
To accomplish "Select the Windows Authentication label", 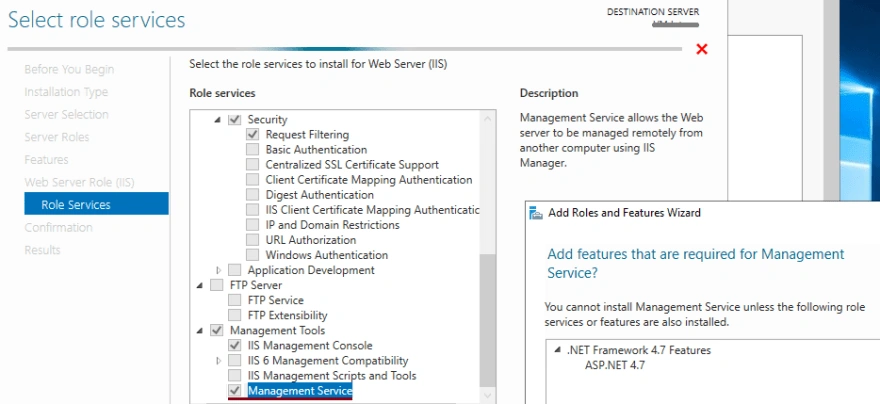I will click(x=327, y=255).
